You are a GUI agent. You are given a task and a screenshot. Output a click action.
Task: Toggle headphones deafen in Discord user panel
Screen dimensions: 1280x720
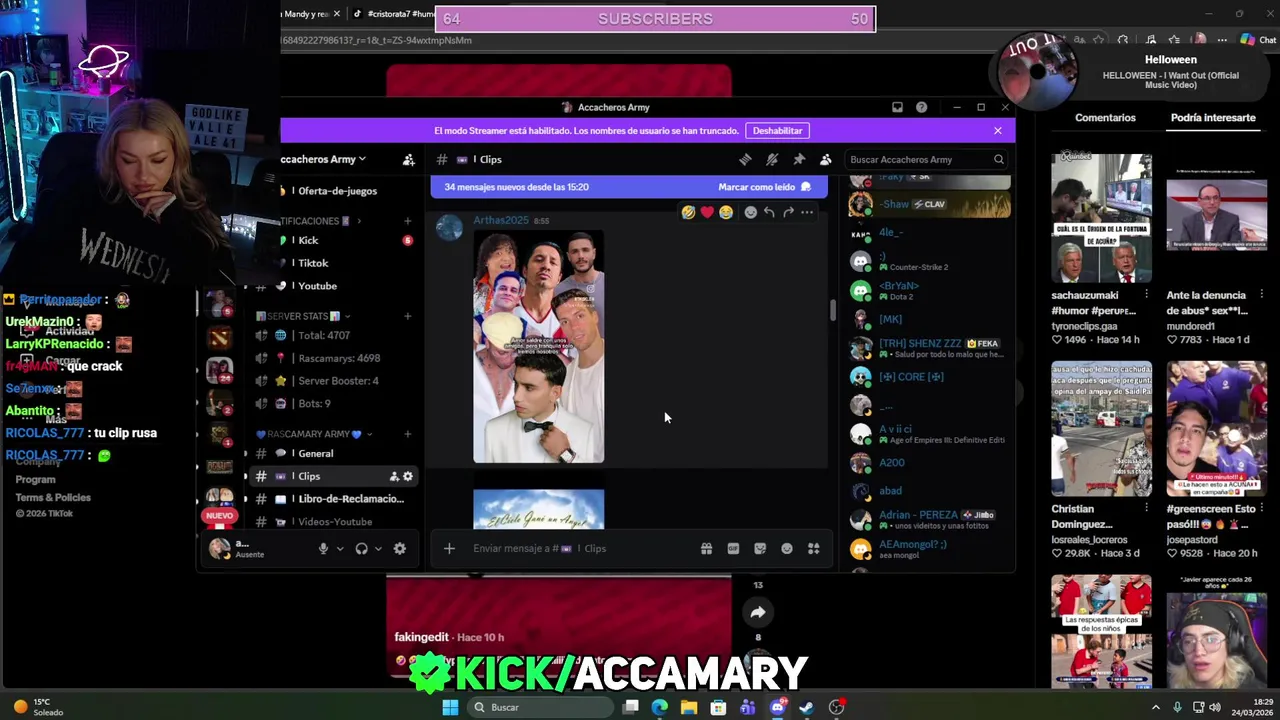tap(361, 548)
